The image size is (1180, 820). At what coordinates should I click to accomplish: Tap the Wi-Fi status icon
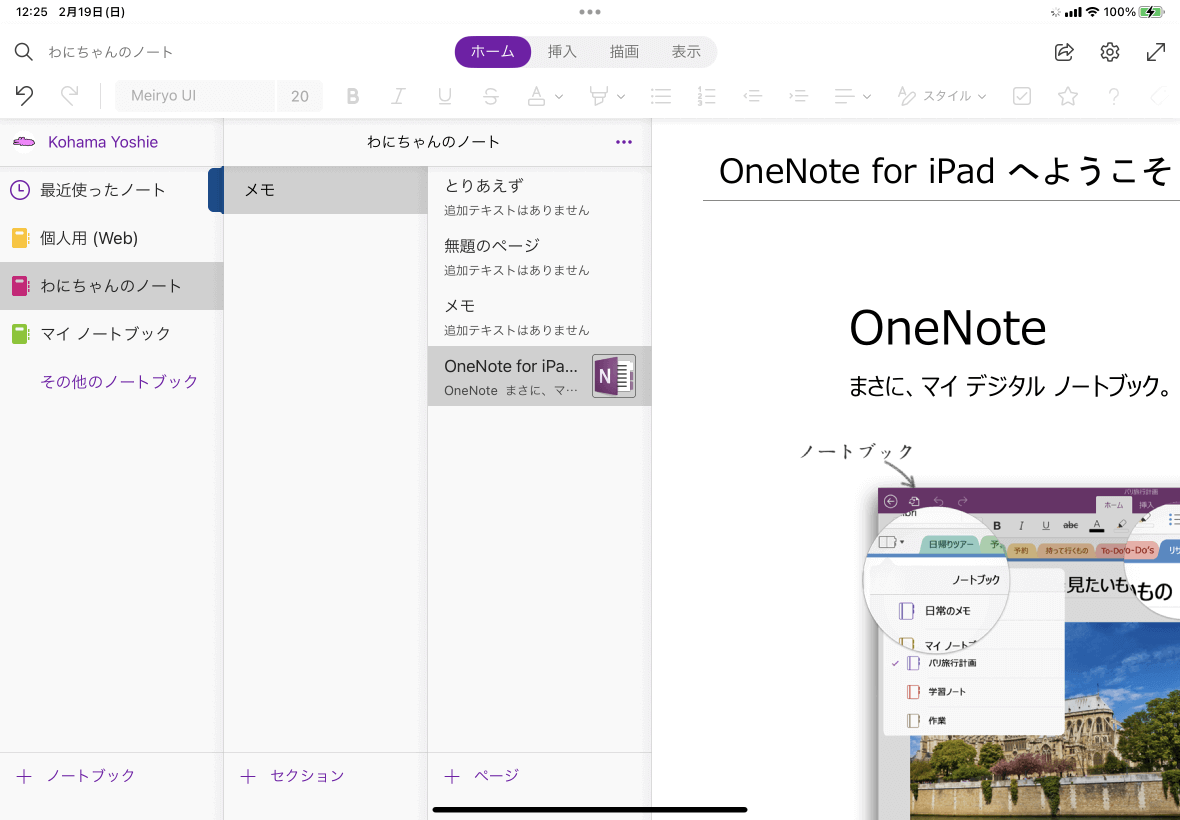pos(1093,12)
